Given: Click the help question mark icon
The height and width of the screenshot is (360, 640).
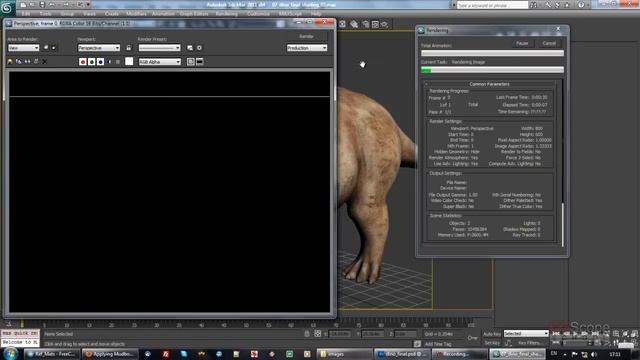Looking at the screenshot, I should (x=581, y=5).
